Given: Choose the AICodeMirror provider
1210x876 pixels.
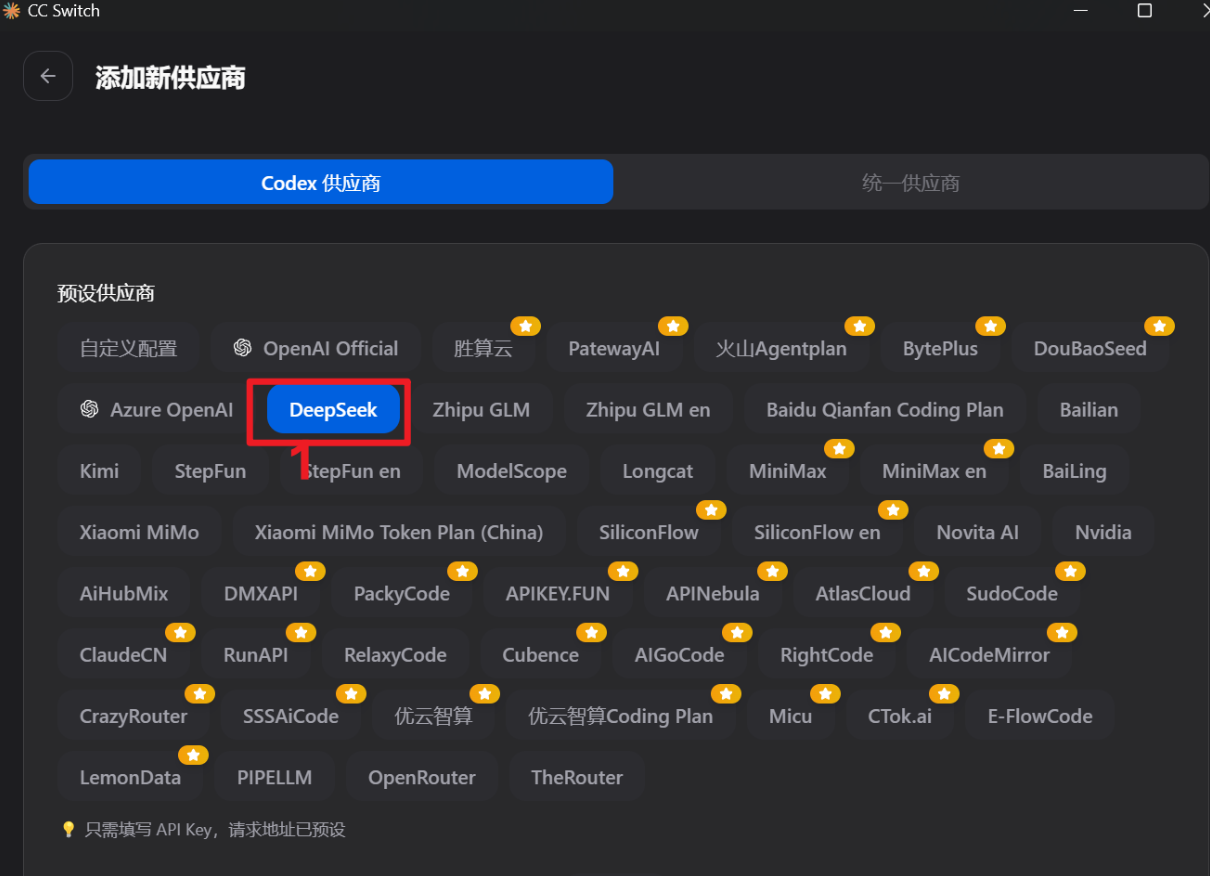Looking at the screenshot, I should [x=990, y=655].
